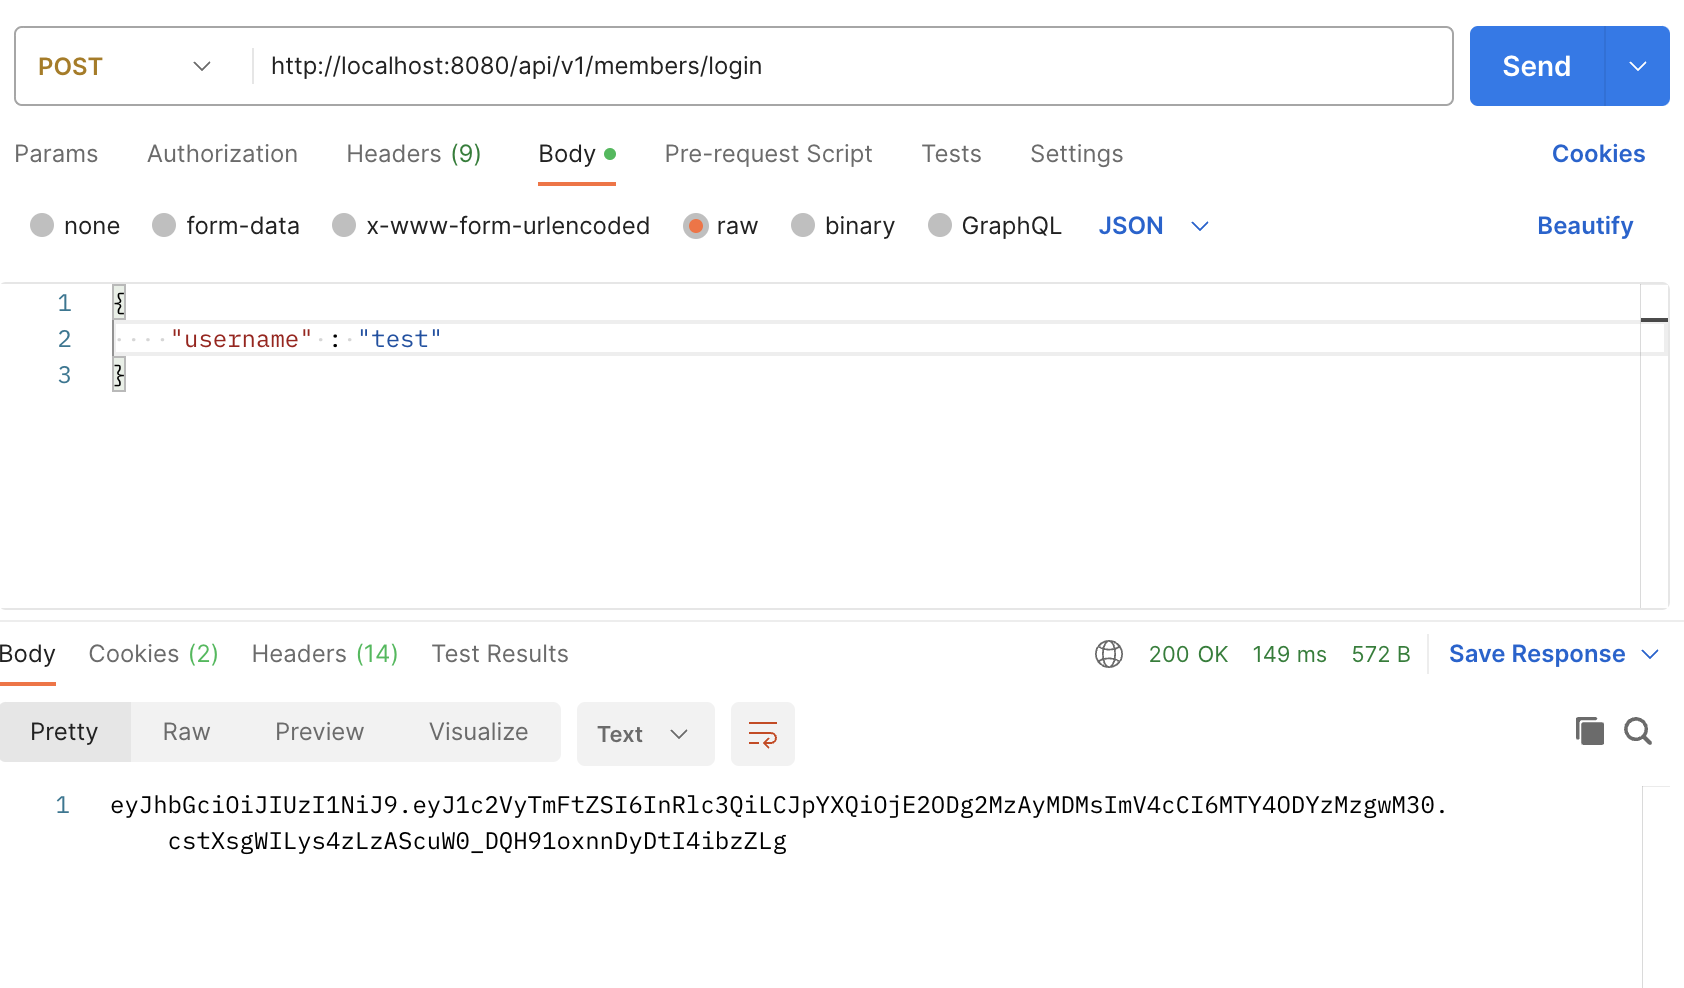Open the response Cookies (2) tab
This screenshot has height=988, width=1684.
[x=153, y=654]
